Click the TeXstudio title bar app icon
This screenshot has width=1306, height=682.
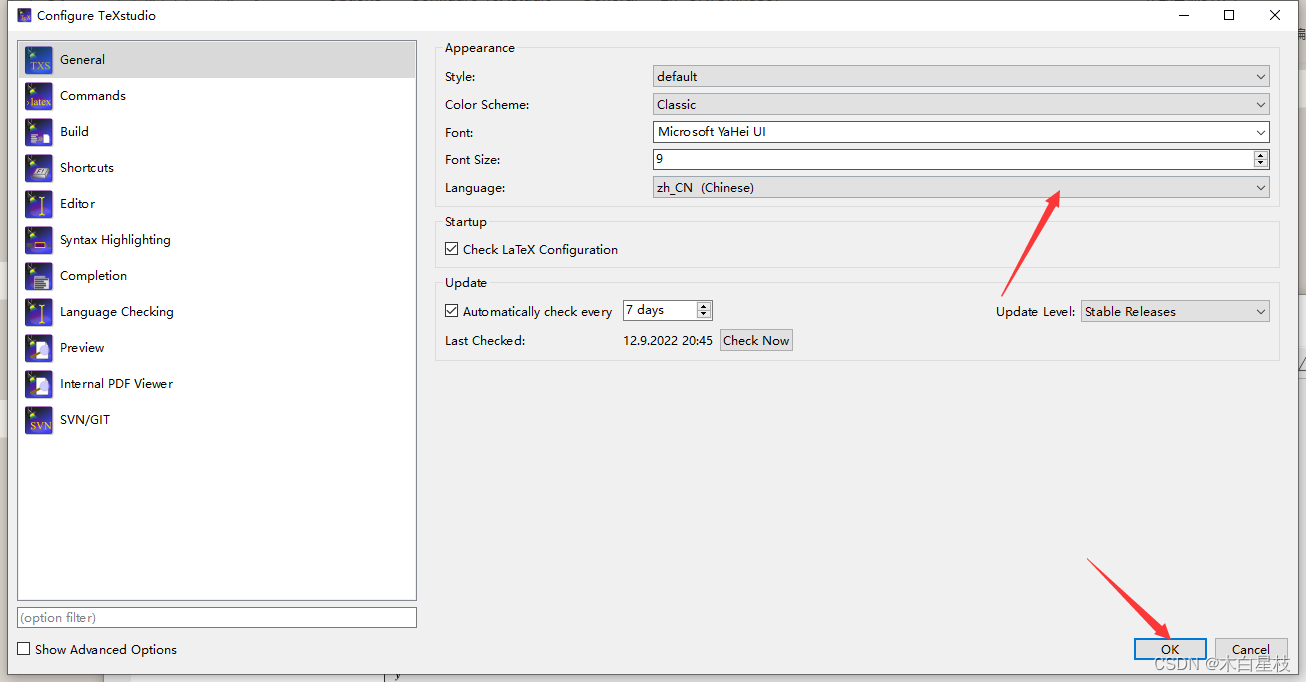24,15
